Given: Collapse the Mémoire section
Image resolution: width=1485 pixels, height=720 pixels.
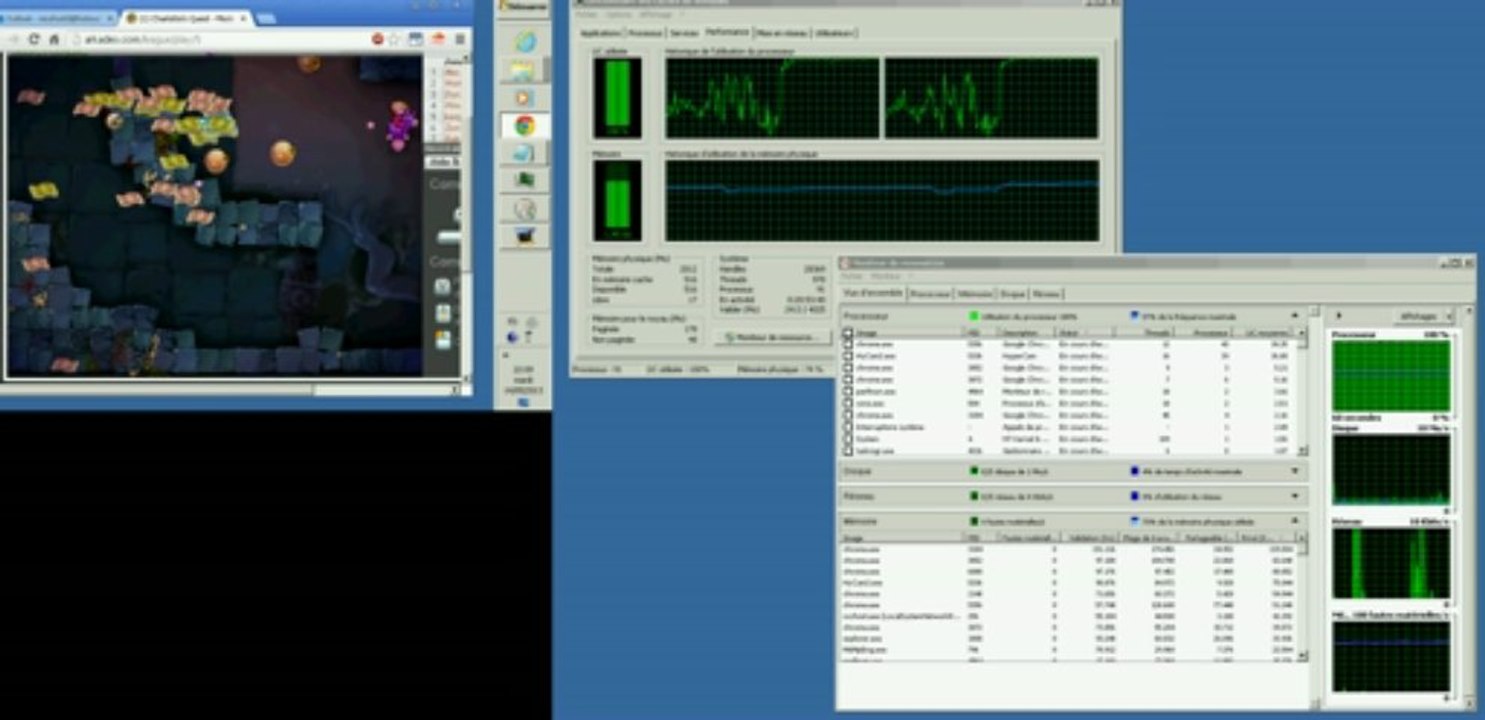Looking at the screenshot, I should 1296,521.
